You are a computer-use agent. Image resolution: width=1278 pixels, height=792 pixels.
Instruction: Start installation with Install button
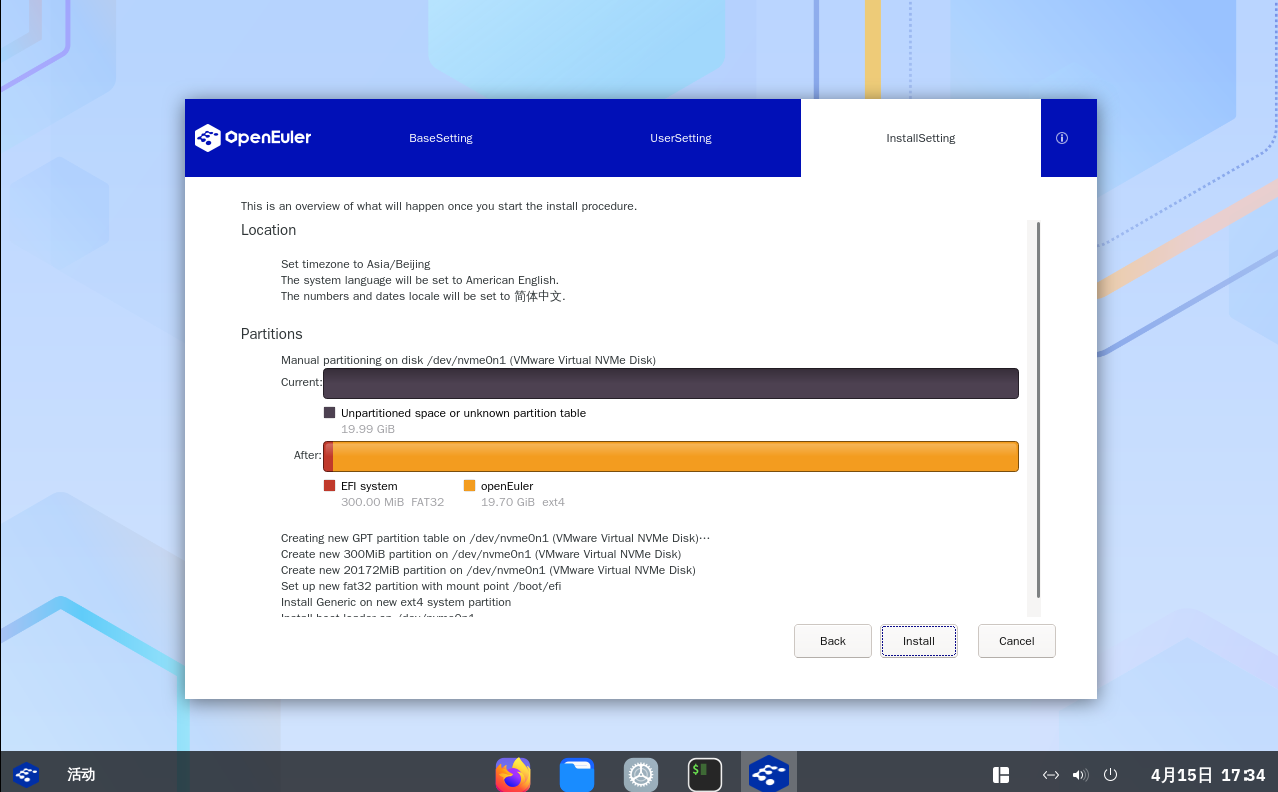pos(919,641)
